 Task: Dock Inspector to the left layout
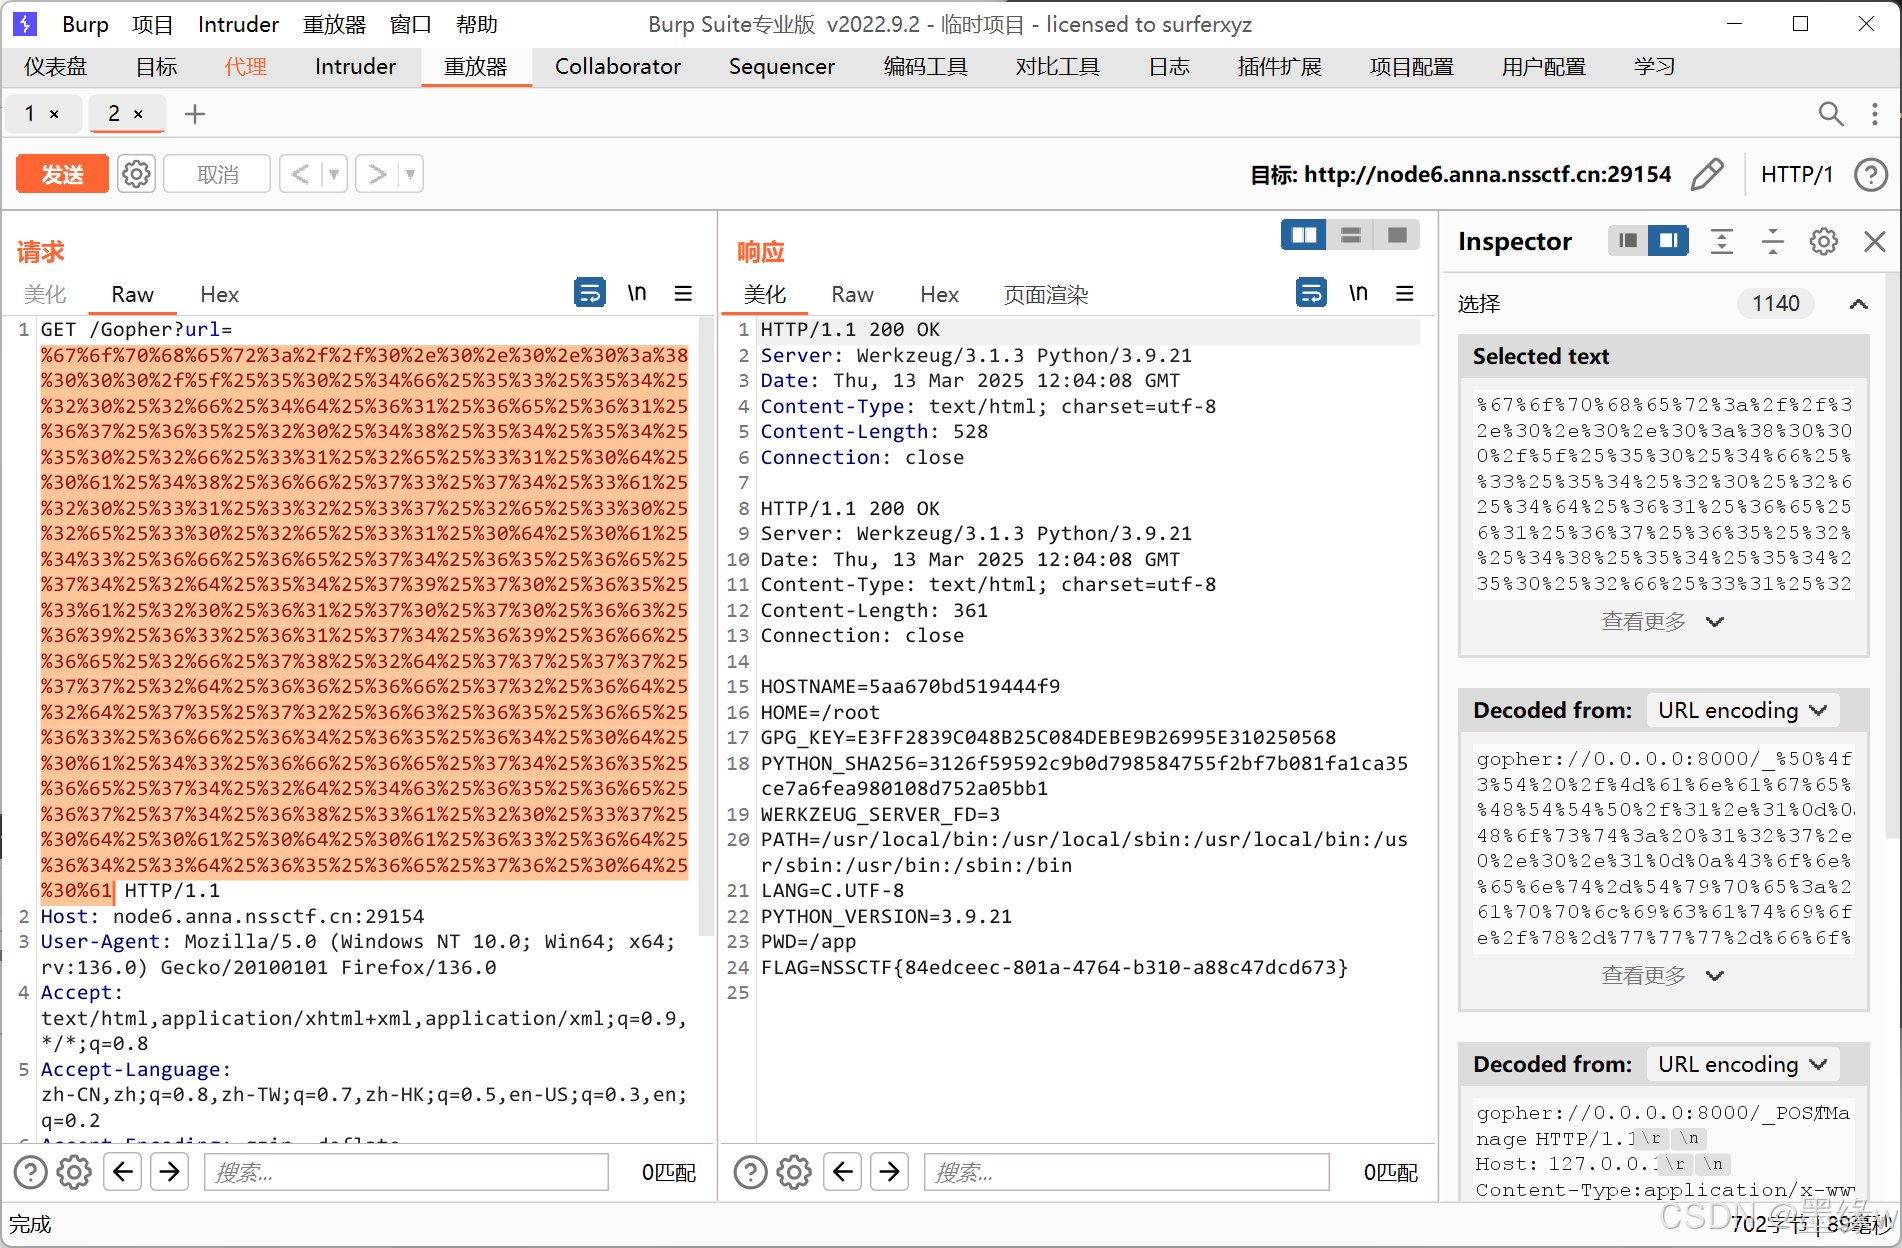[x=1628, y=241]
